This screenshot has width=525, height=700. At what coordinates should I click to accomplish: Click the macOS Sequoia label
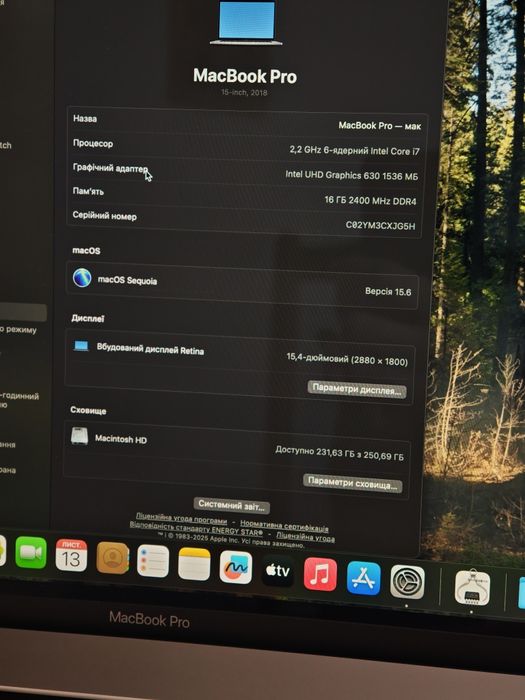tap(127, 280)
